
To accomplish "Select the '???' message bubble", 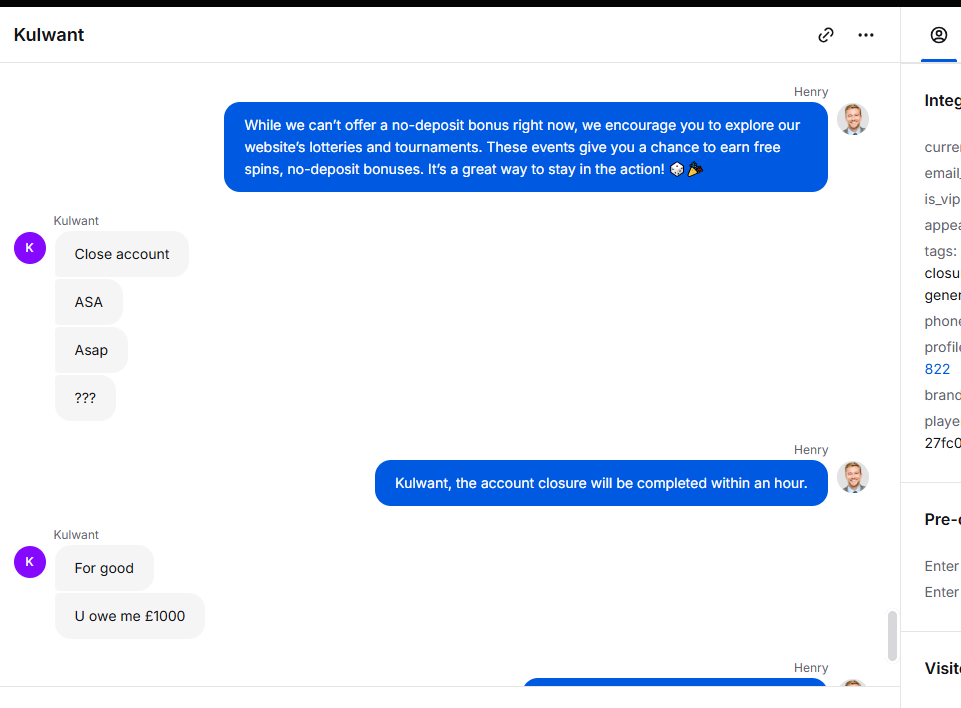I will coord(85,398).
